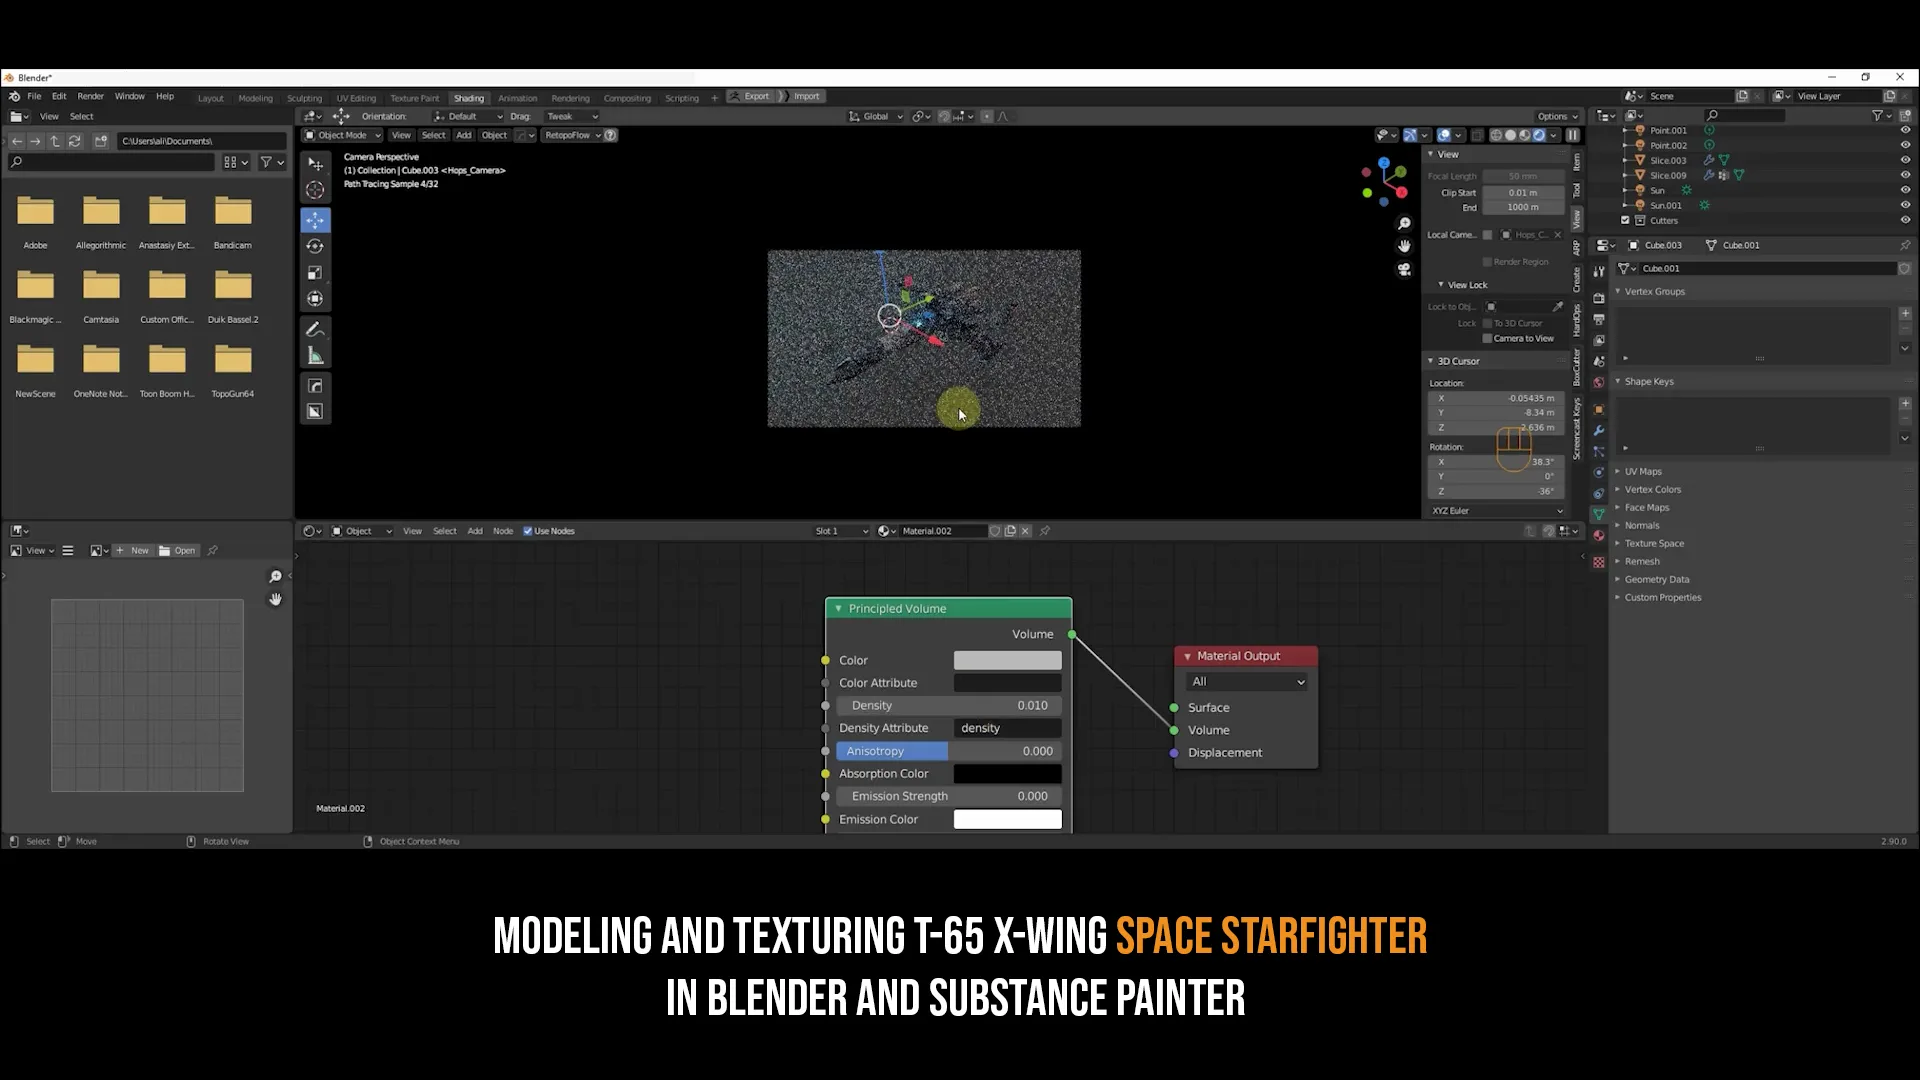Open the Global transform orientation dropdown
The image size is (1920, 1080).
coord(876,116)
